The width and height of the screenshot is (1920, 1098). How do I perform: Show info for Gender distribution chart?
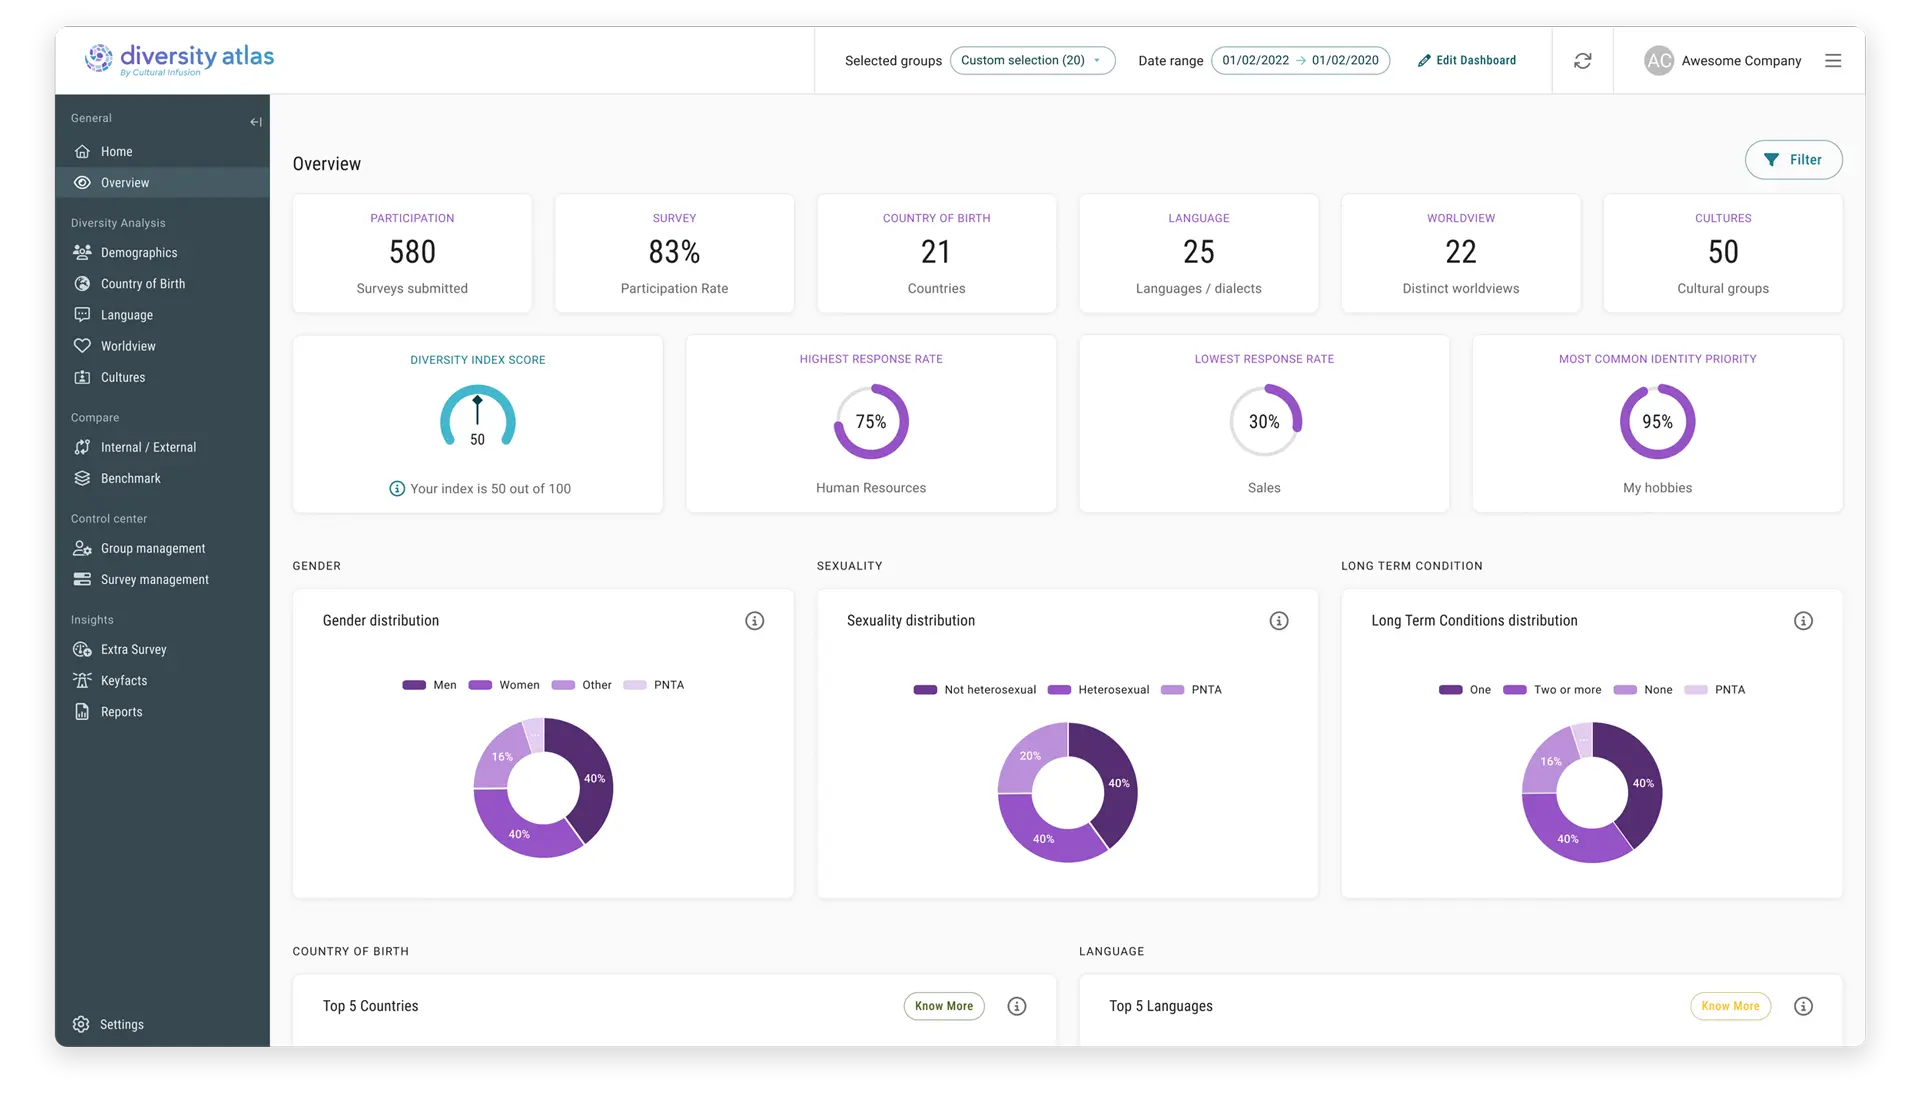click(755, 621)
